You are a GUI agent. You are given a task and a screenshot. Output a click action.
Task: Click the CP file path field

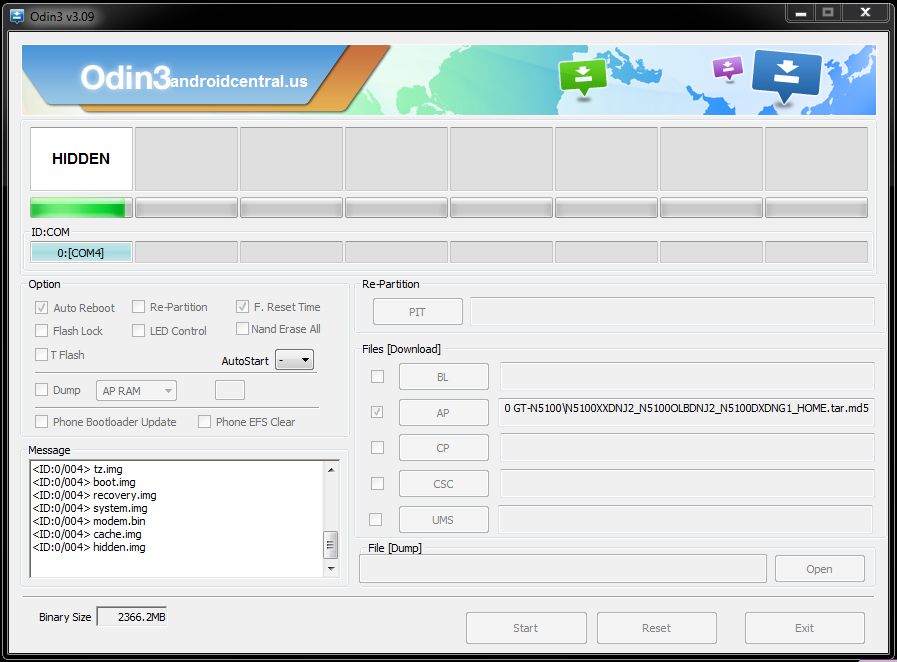[x=687, y=447]
